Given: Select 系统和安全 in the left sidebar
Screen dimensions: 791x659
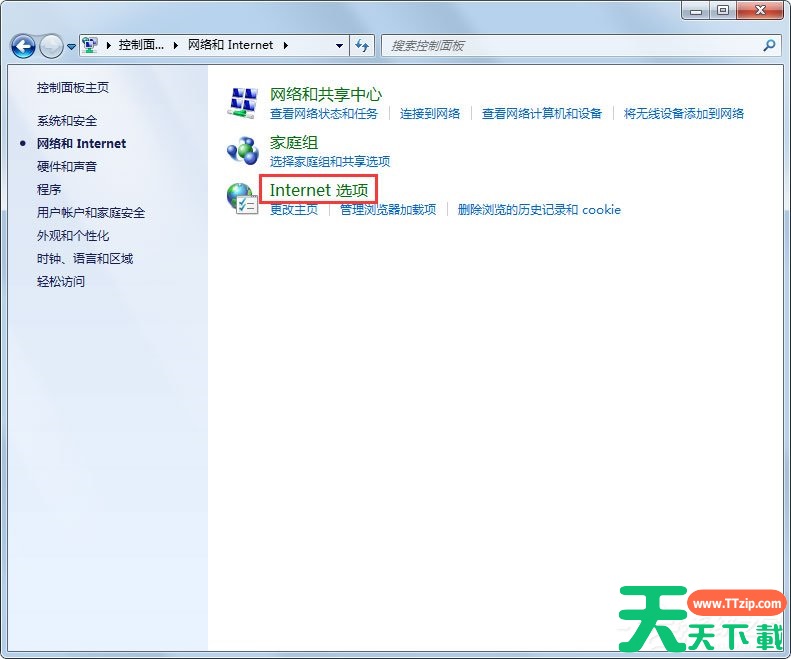Looking at the screenshot, I should click(x=67, y=121).
